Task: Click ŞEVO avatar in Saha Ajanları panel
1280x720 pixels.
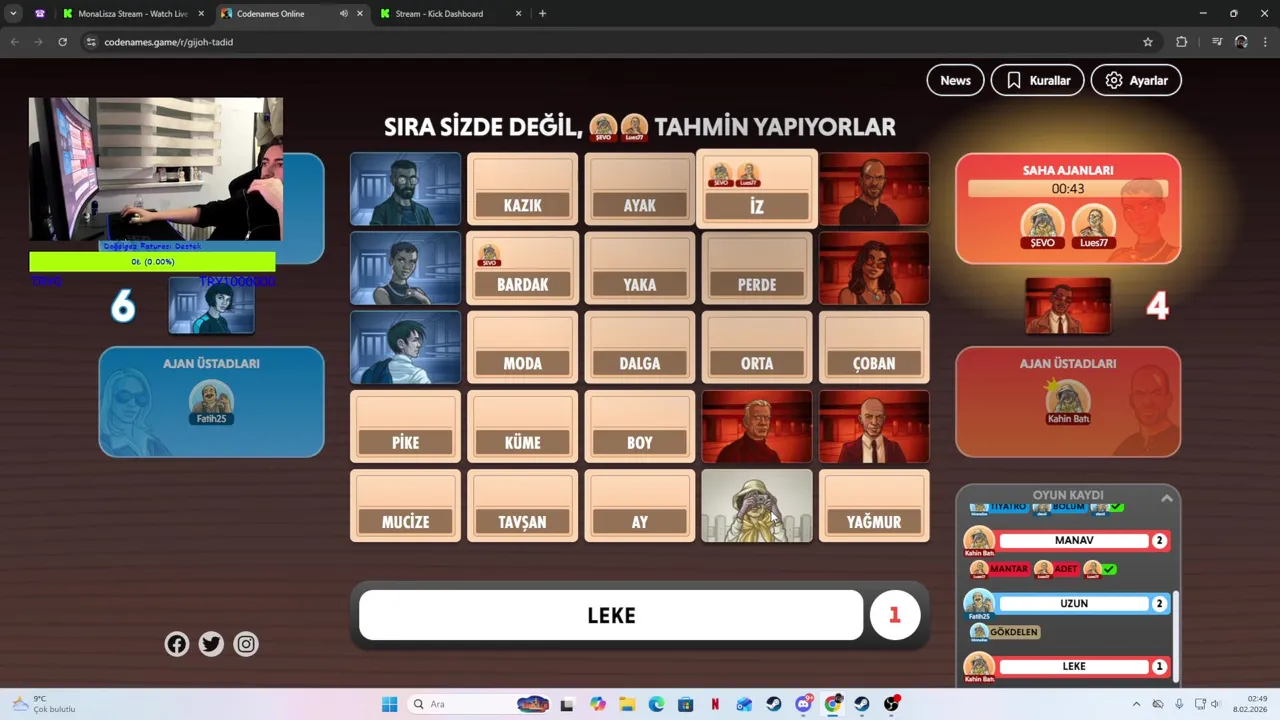Action: pos(1042,226)
